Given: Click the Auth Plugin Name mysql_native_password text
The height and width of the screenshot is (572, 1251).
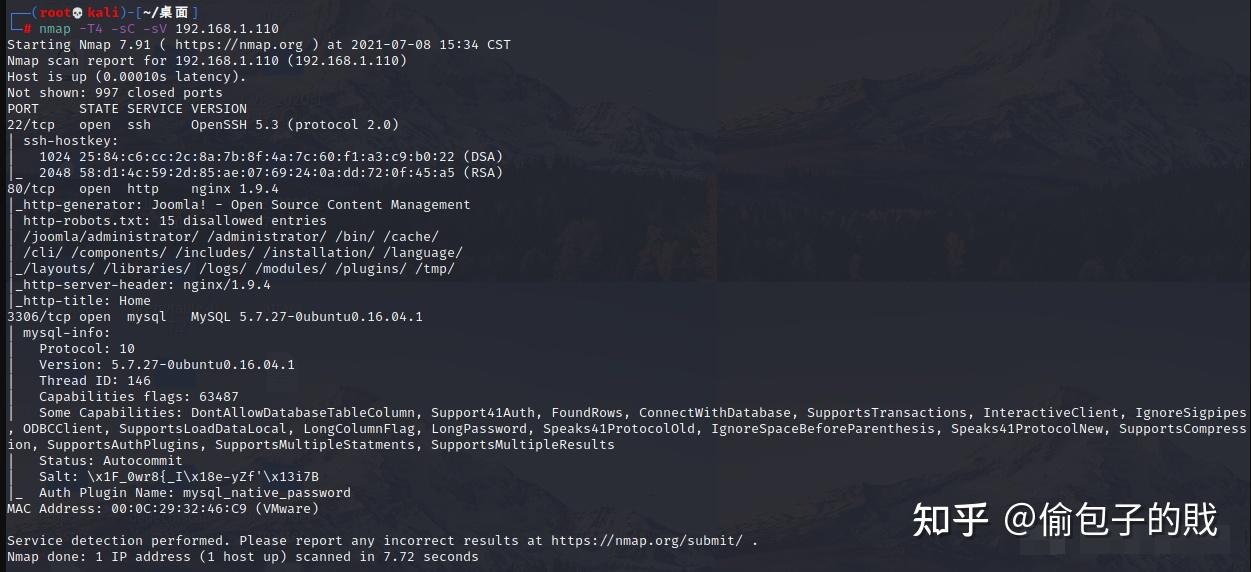Looking at the screenshot, I should coord(195,492).
